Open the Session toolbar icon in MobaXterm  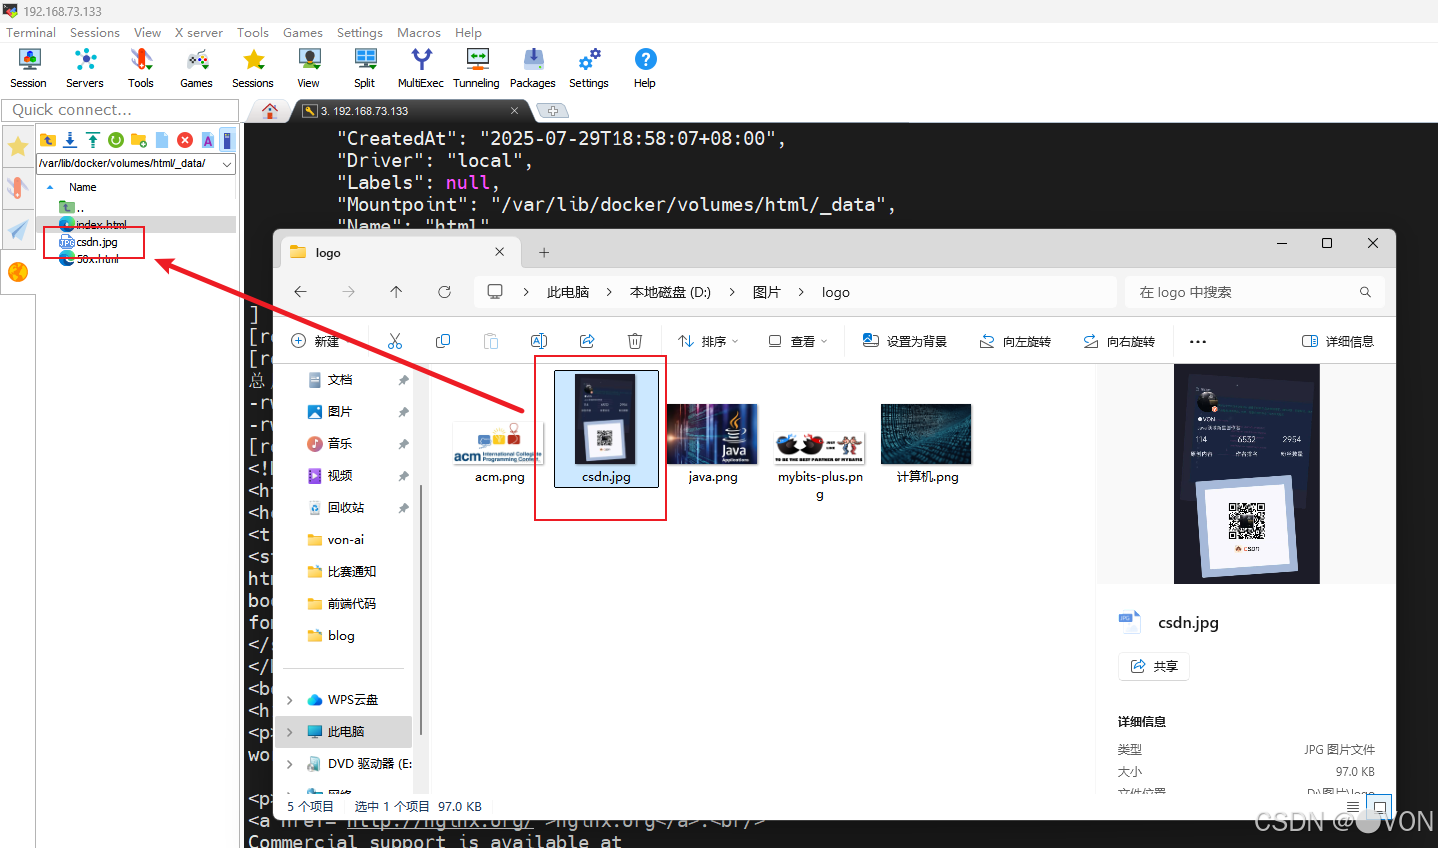(x=29, y=69)
